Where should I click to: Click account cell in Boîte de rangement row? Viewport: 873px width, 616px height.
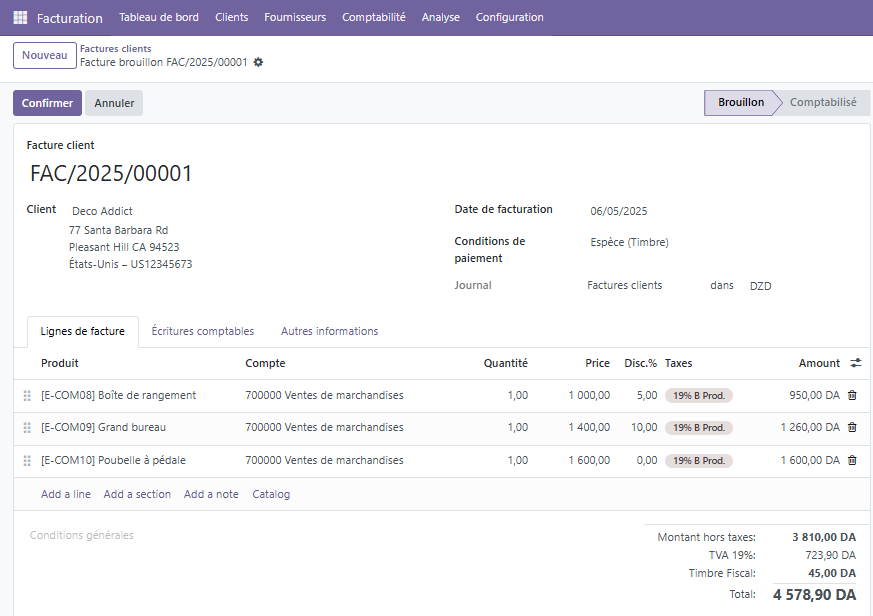(x=324, y=395)
